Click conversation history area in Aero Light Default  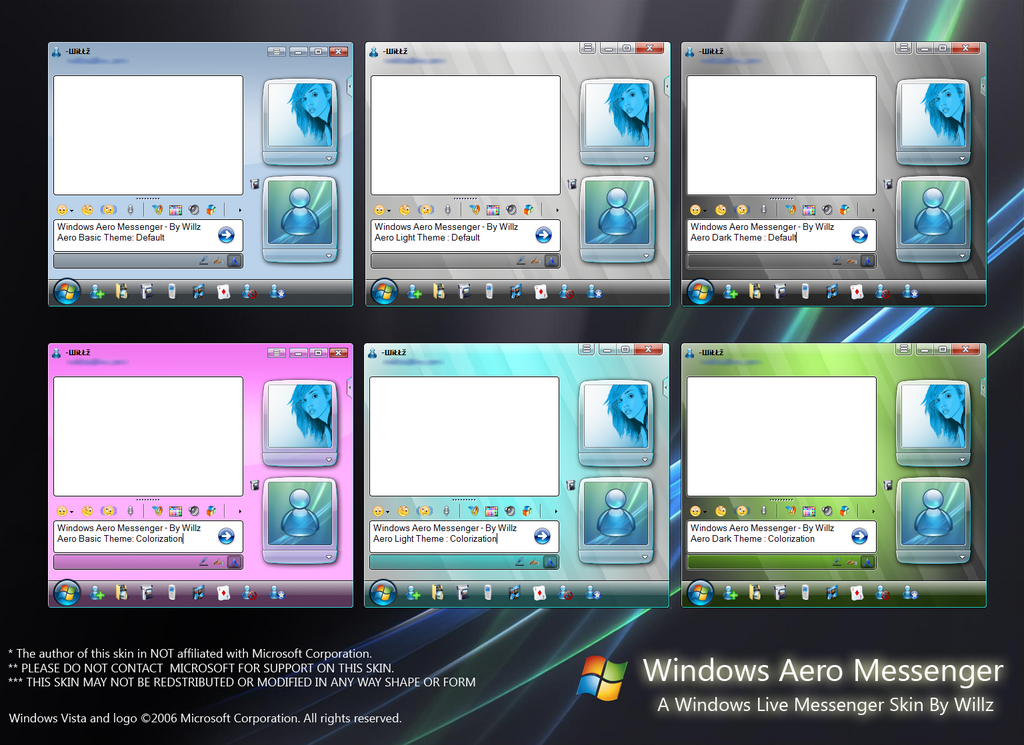[x=466, y=135]
